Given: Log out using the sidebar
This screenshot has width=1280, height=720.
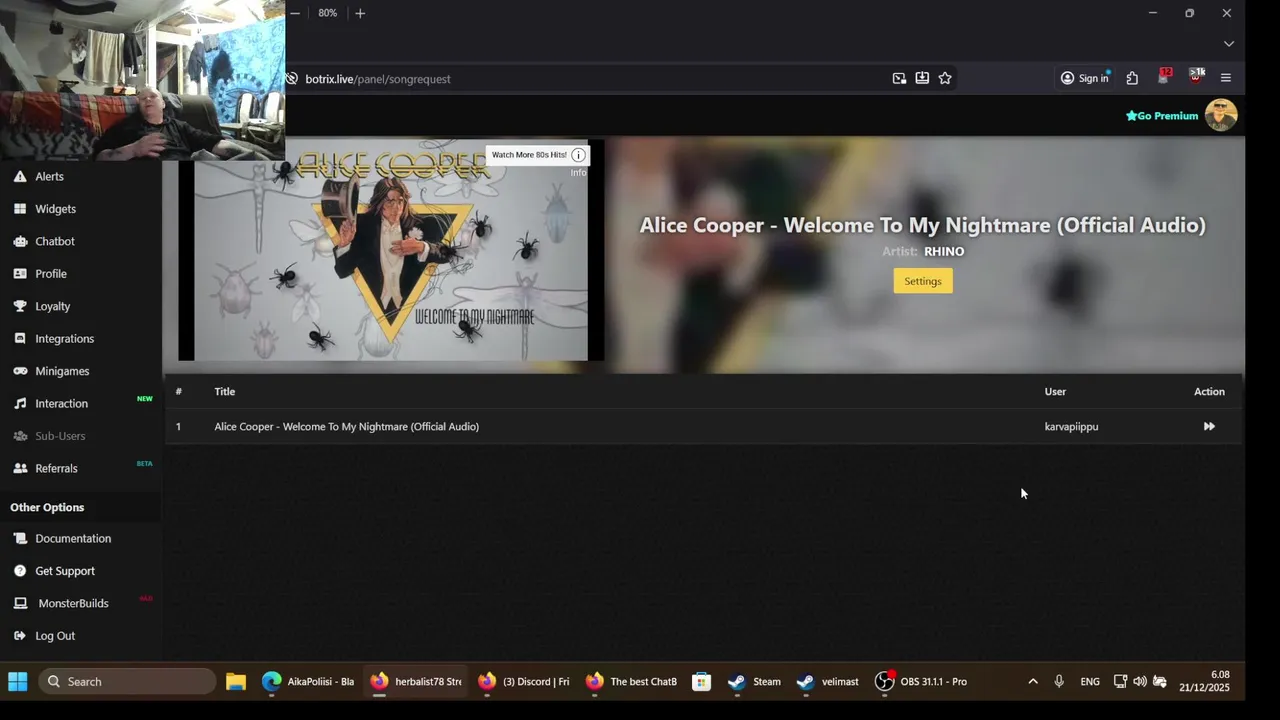Looking at the screenshot, I should [x=55, y=636].
